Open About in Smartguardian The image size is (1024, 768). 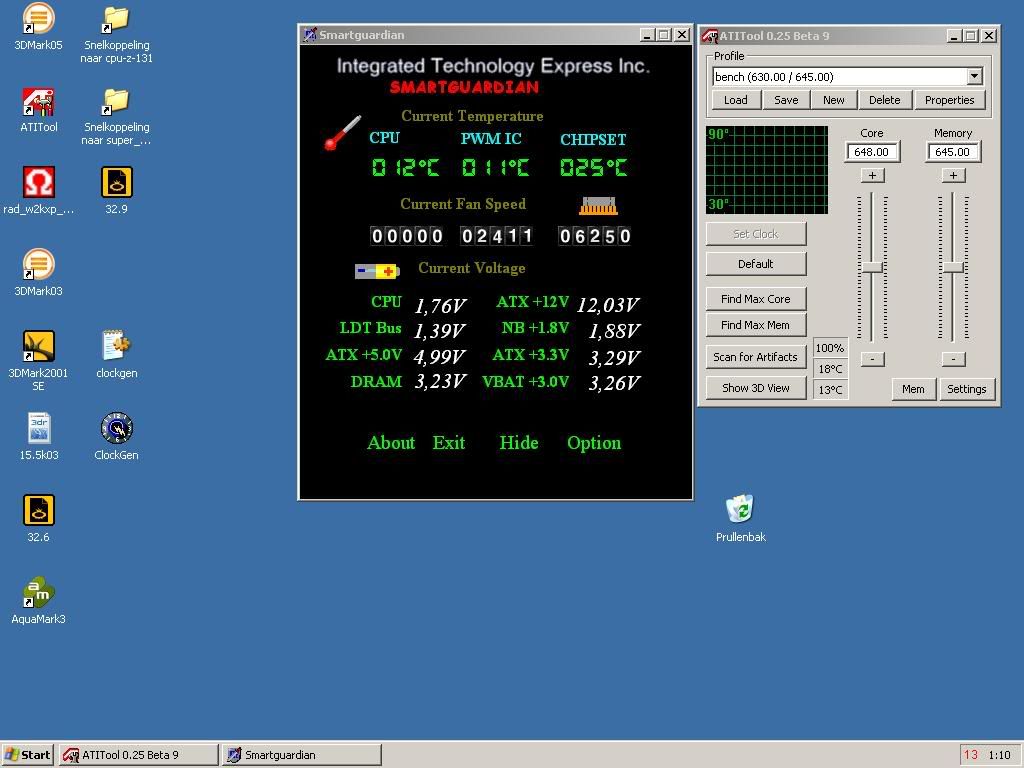[391, 443]
